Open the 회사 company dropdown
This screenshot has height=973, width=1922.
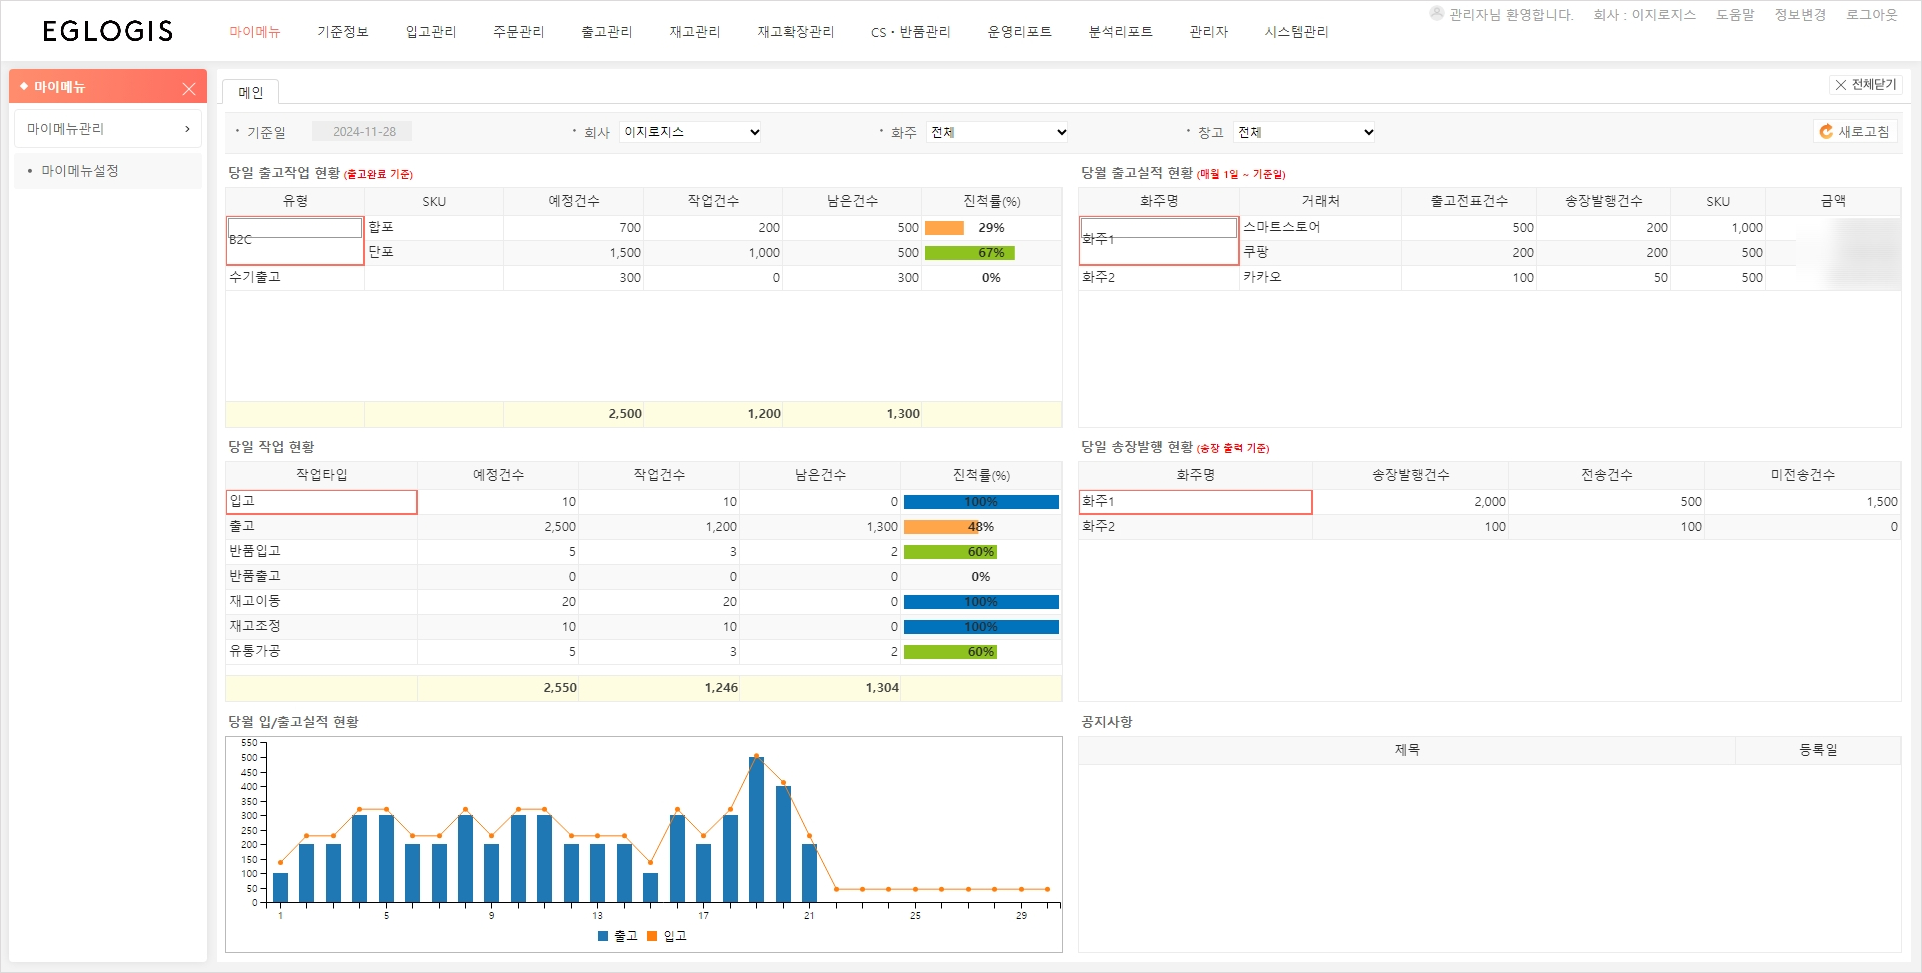coord(690,132)
